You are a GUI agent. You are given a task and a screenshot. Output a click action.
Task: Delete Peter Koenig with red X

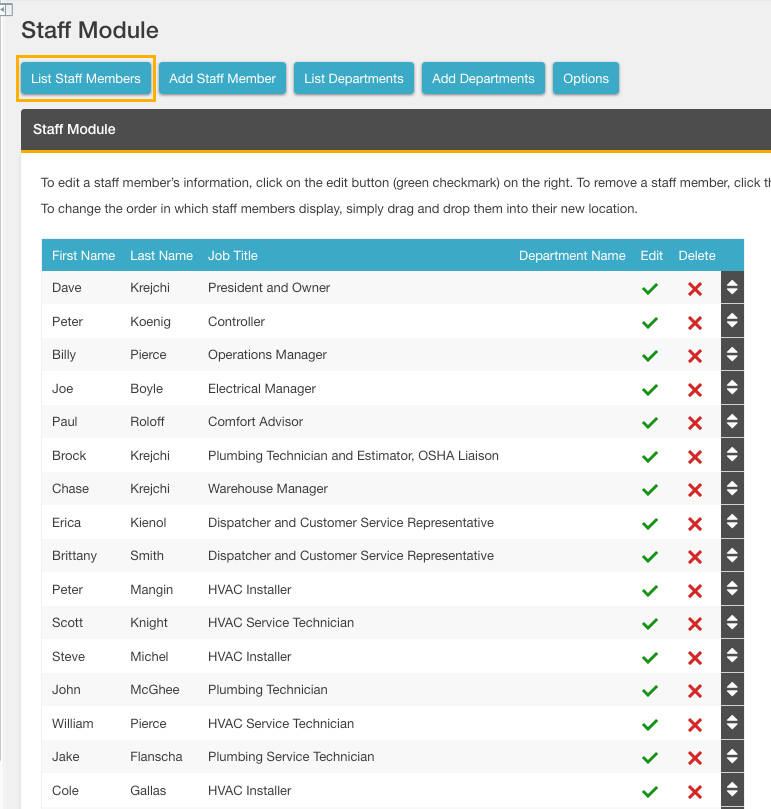click(x=695, y=323)
